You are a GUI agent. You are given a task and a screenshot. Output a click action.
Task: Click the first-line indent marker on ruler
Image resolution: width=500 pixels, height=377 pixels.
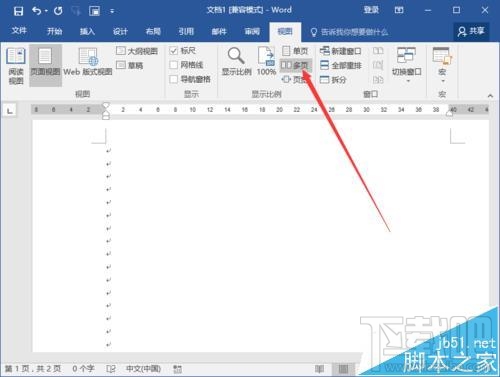[x=106, y=105]
